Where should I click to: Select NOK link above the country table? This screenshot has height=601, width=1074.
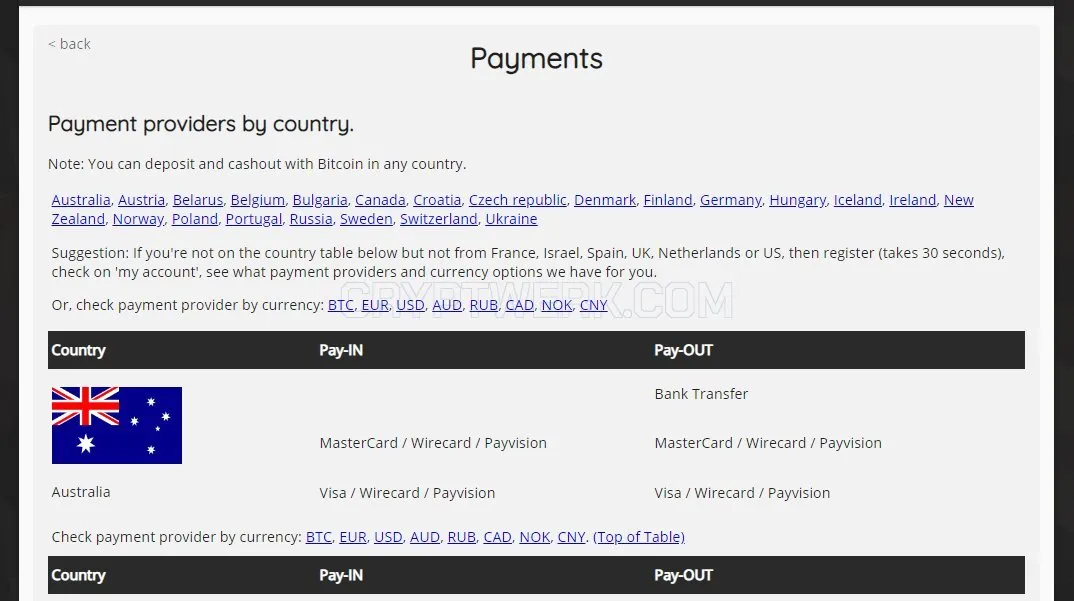pyautogui.click(x=557, y=305)
